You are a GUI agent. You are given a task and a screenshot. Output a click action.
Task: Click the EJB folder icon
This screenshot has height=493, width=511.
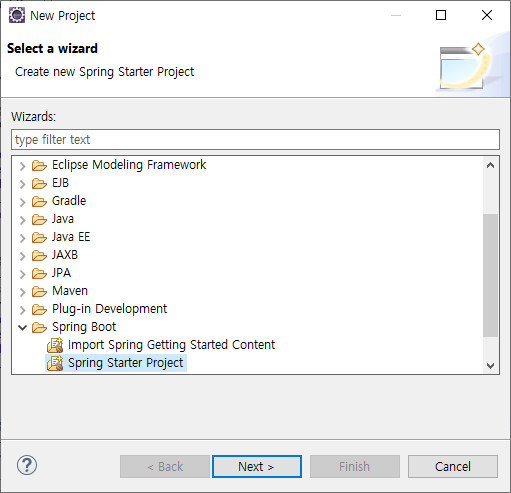point(39,183)
